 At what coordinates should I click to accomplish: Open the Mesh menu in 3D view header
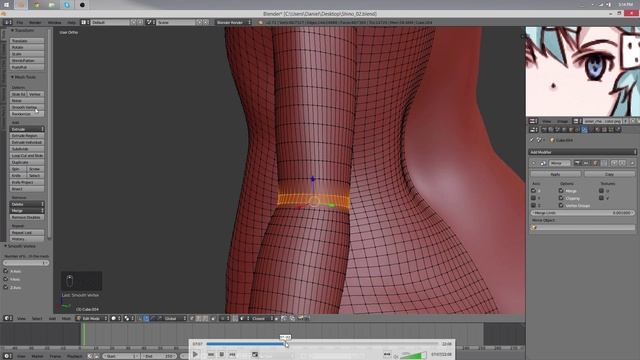(x=66, y=318)
